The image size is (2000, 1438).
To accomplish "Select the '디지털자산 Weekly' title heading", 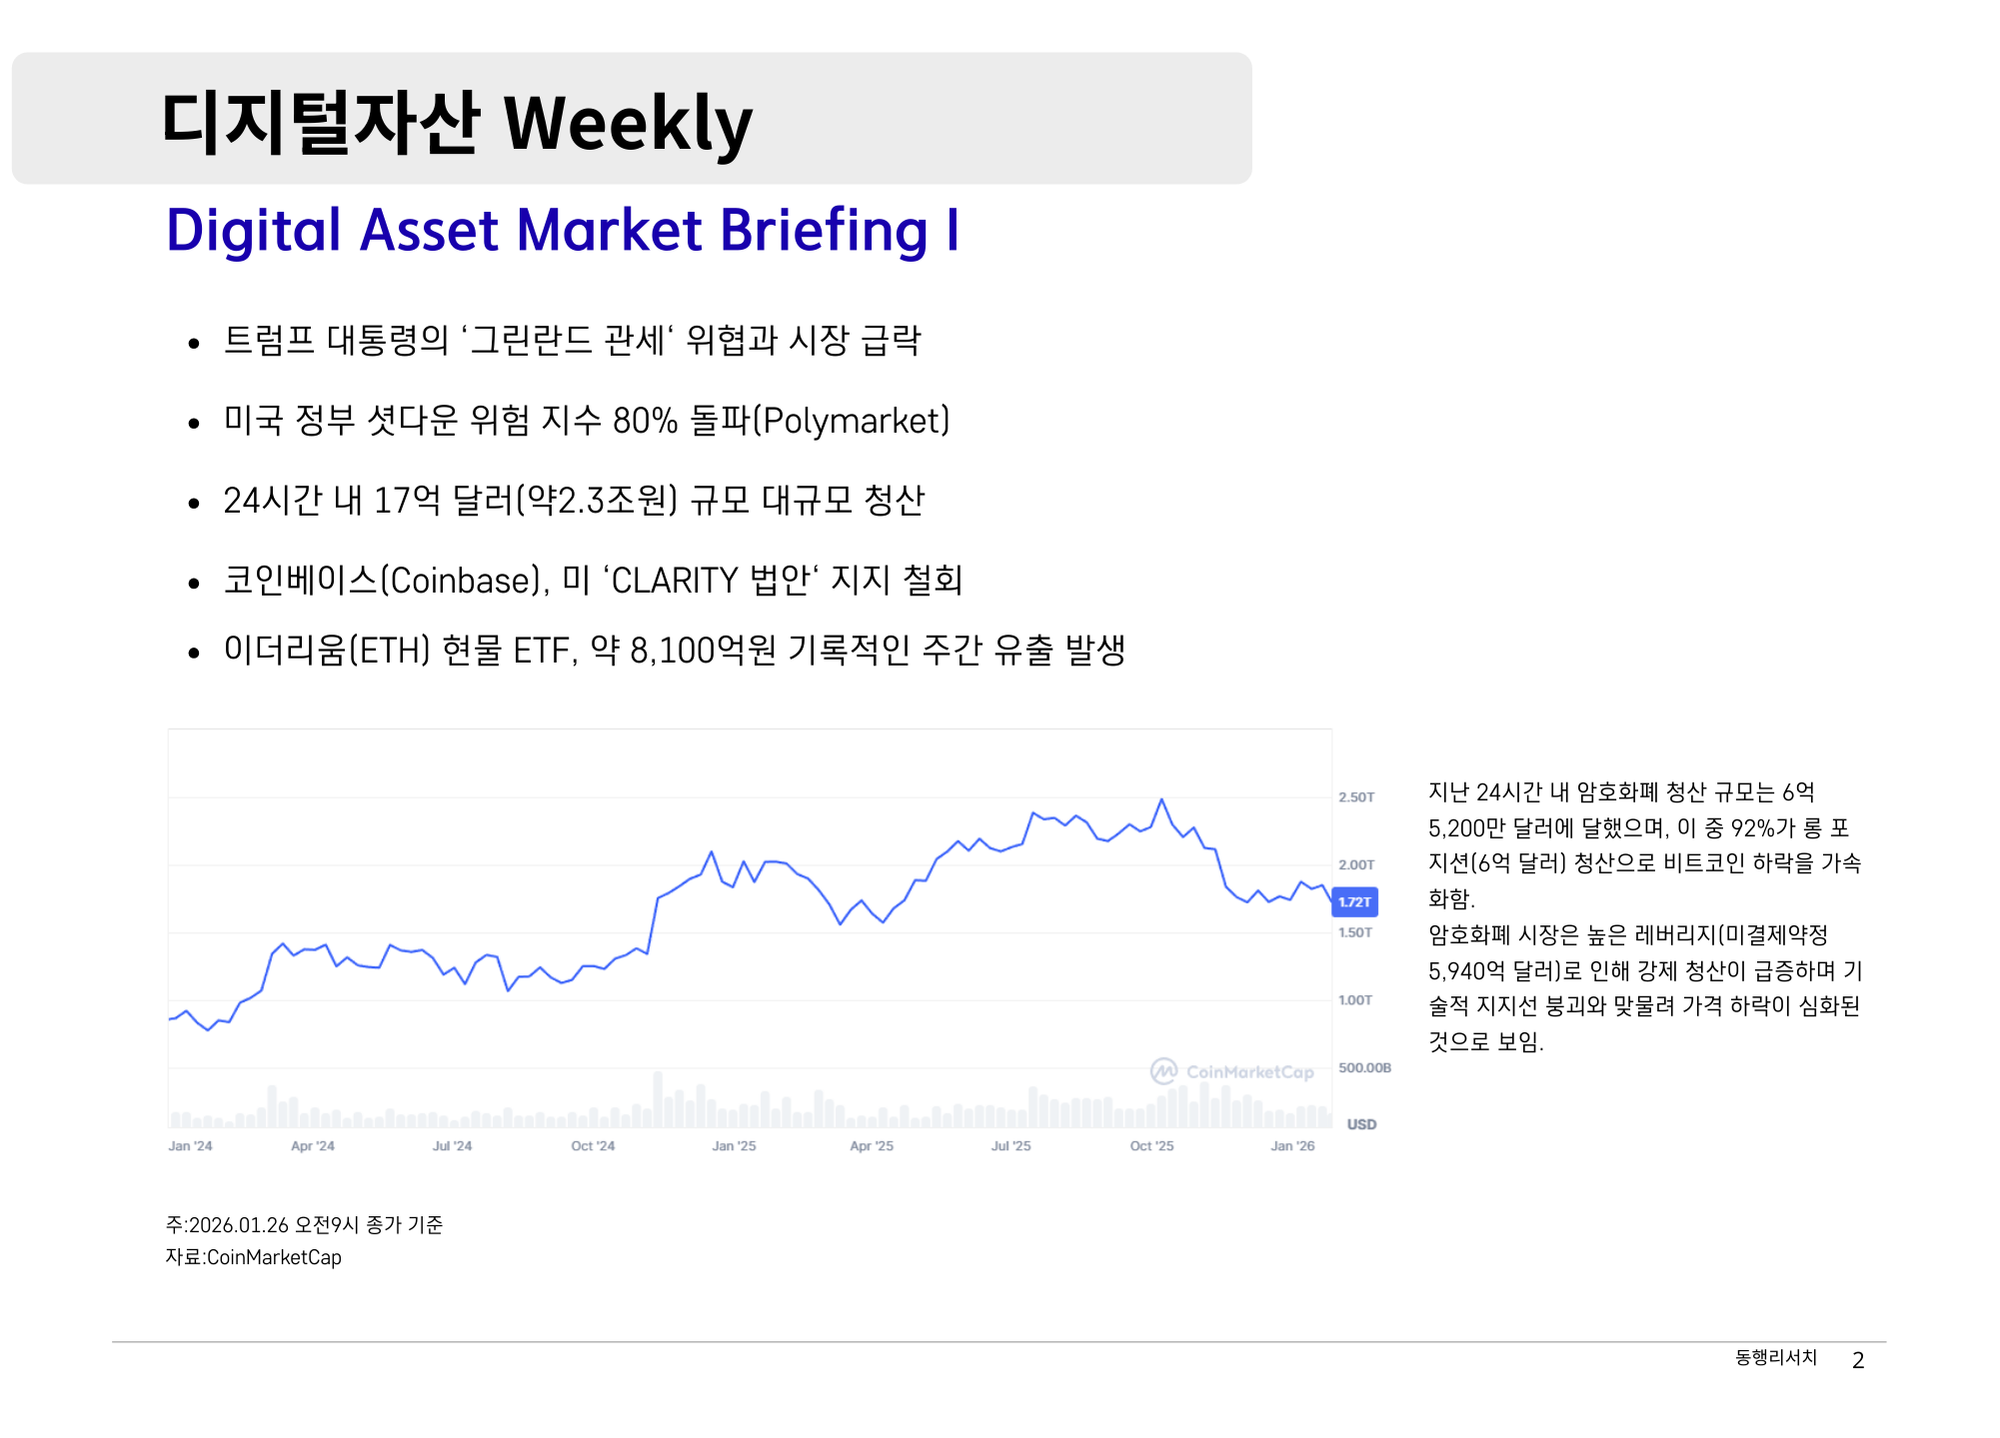I will tap(456, 124).
